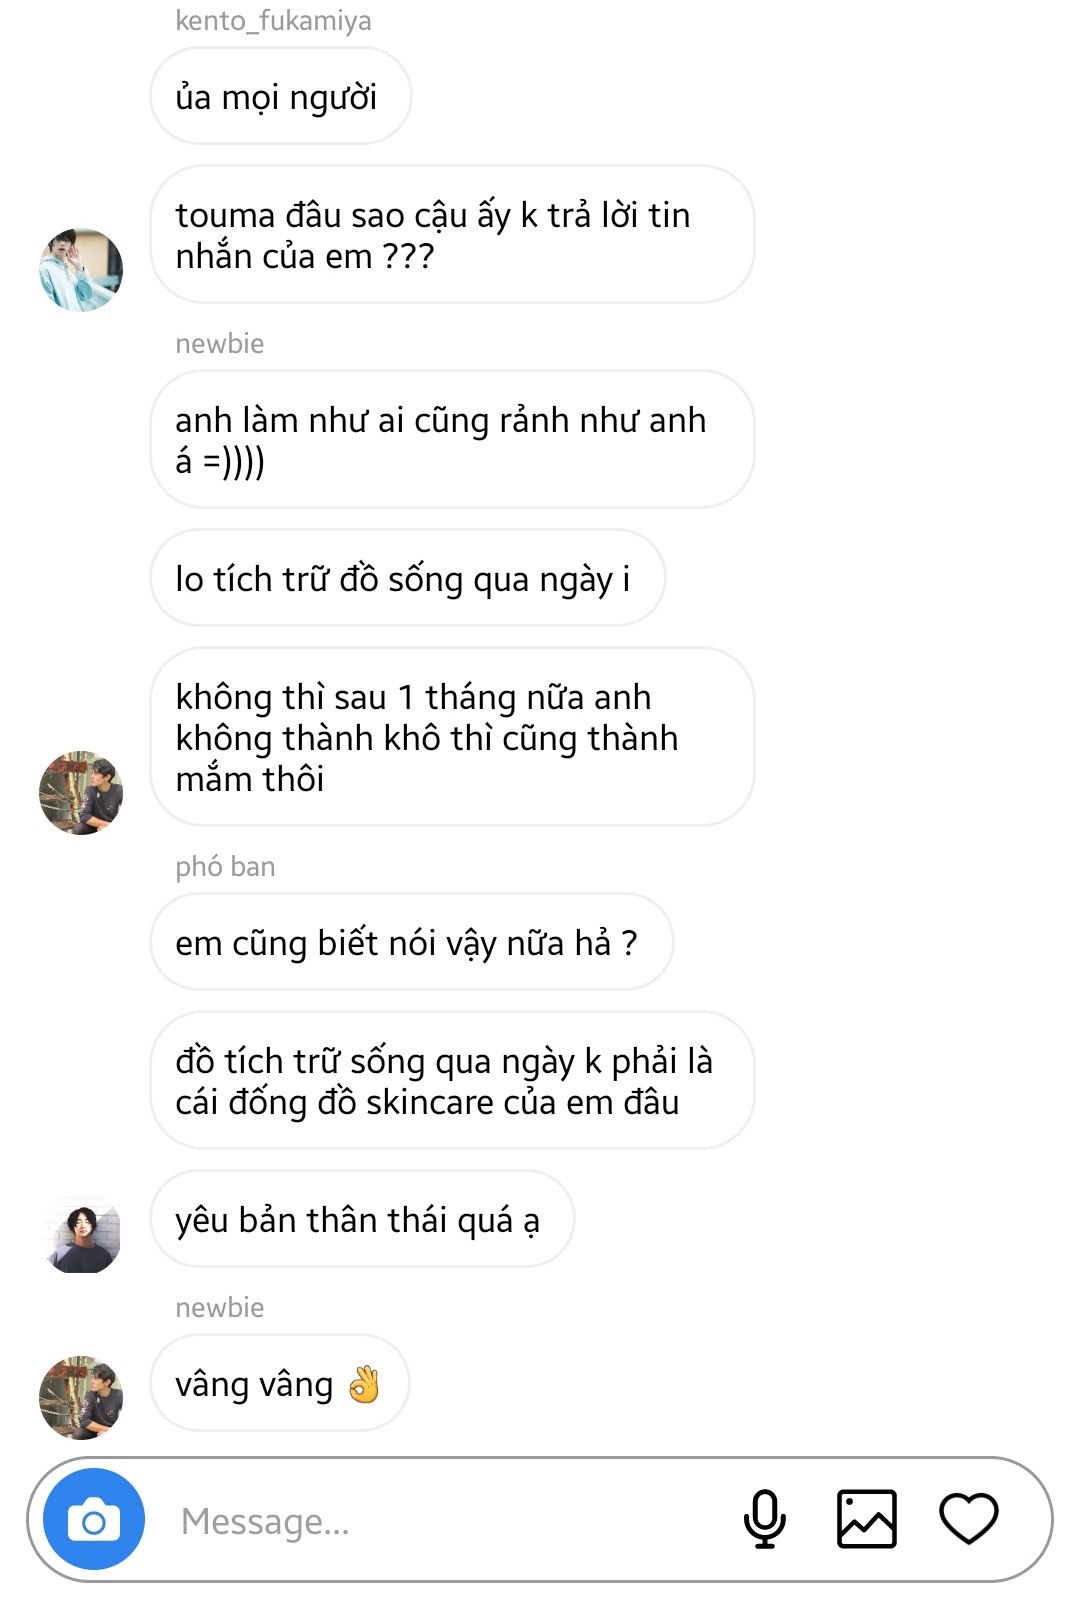Open avatar beside 'touma đâu sao' message

[81, 269]
